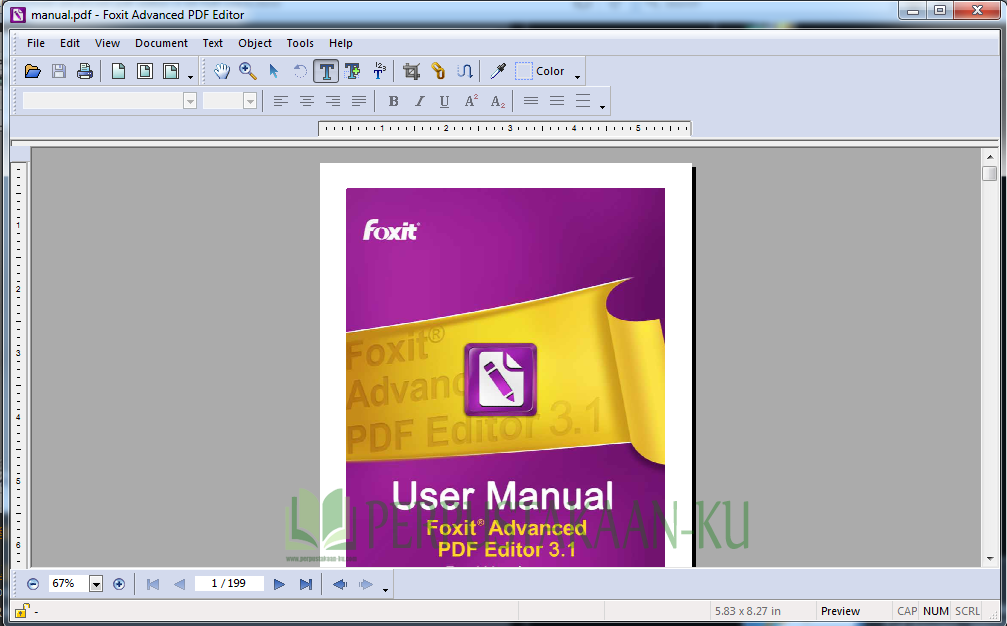This screenshot has width=1007, height=626.
Task: Open the Document menu
Action: click(x=161, y=43)
